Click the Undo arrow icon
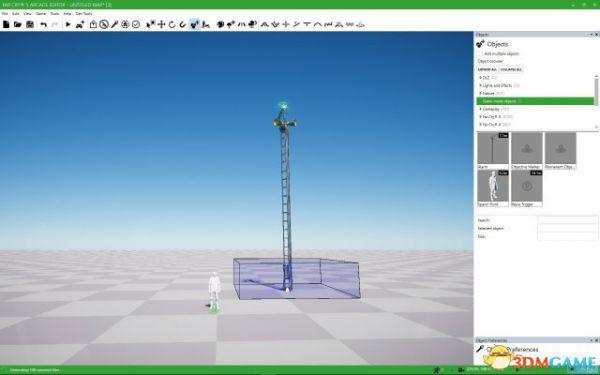600x375 pixels. [44, 24]
